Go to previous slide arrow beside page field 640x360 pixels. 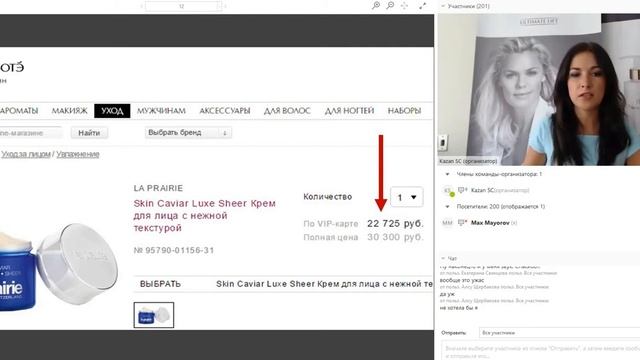(141, 6)
